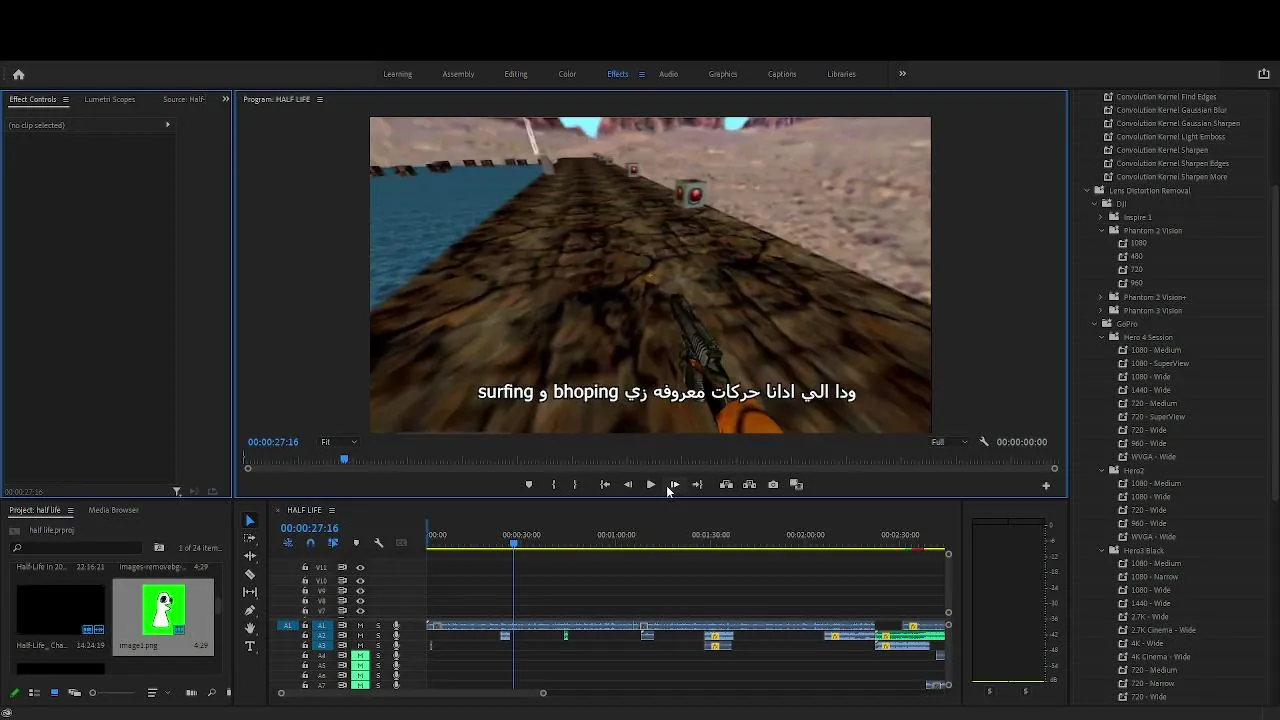Image resolution: width=1280 pixels, height=720 pixels.
Task: Click the Program monitor playhead marker
Action: click(x=344, y=459)
